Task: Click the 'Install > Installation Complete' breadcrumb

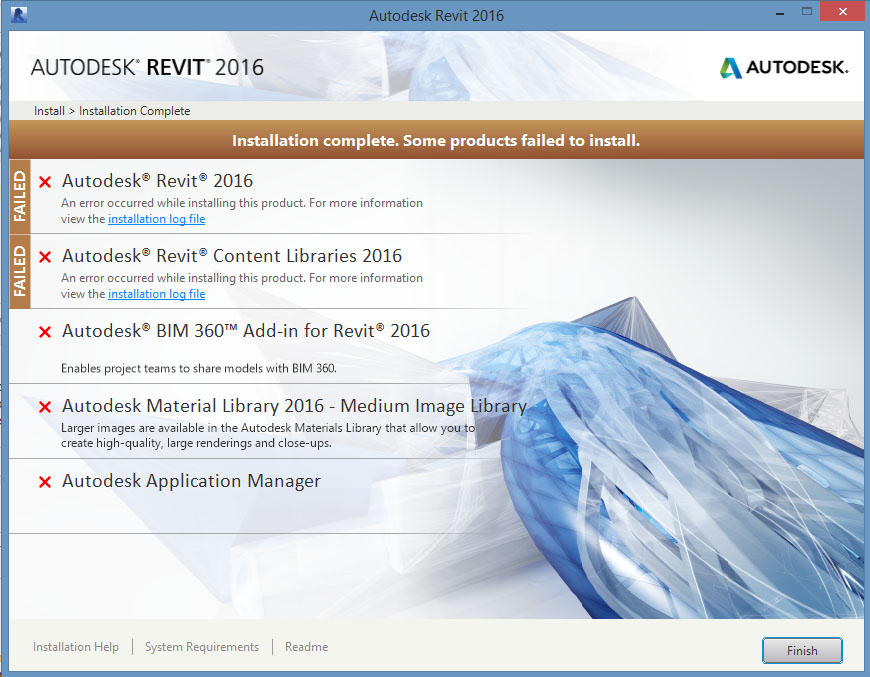Action: point(112,111)
